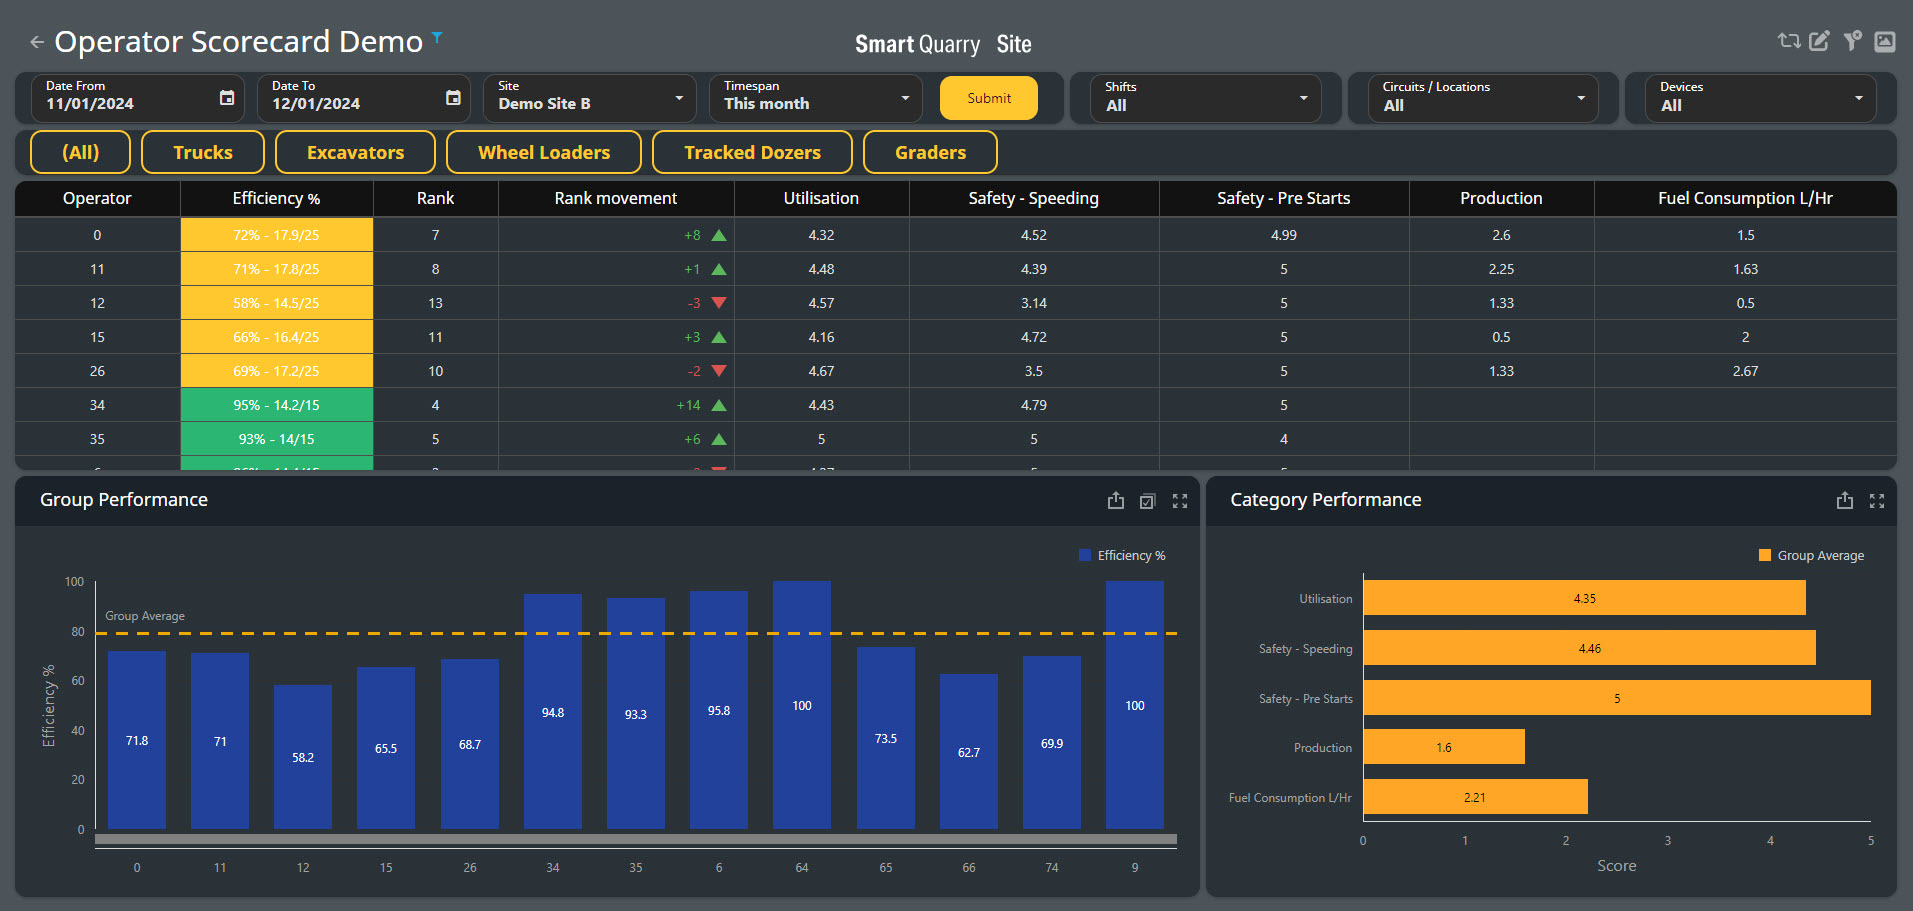The width and height of the screenshot is (1913, 911).
Task: Expand Group Performance chart to fullscreen
Action: tap(1180, 501)
